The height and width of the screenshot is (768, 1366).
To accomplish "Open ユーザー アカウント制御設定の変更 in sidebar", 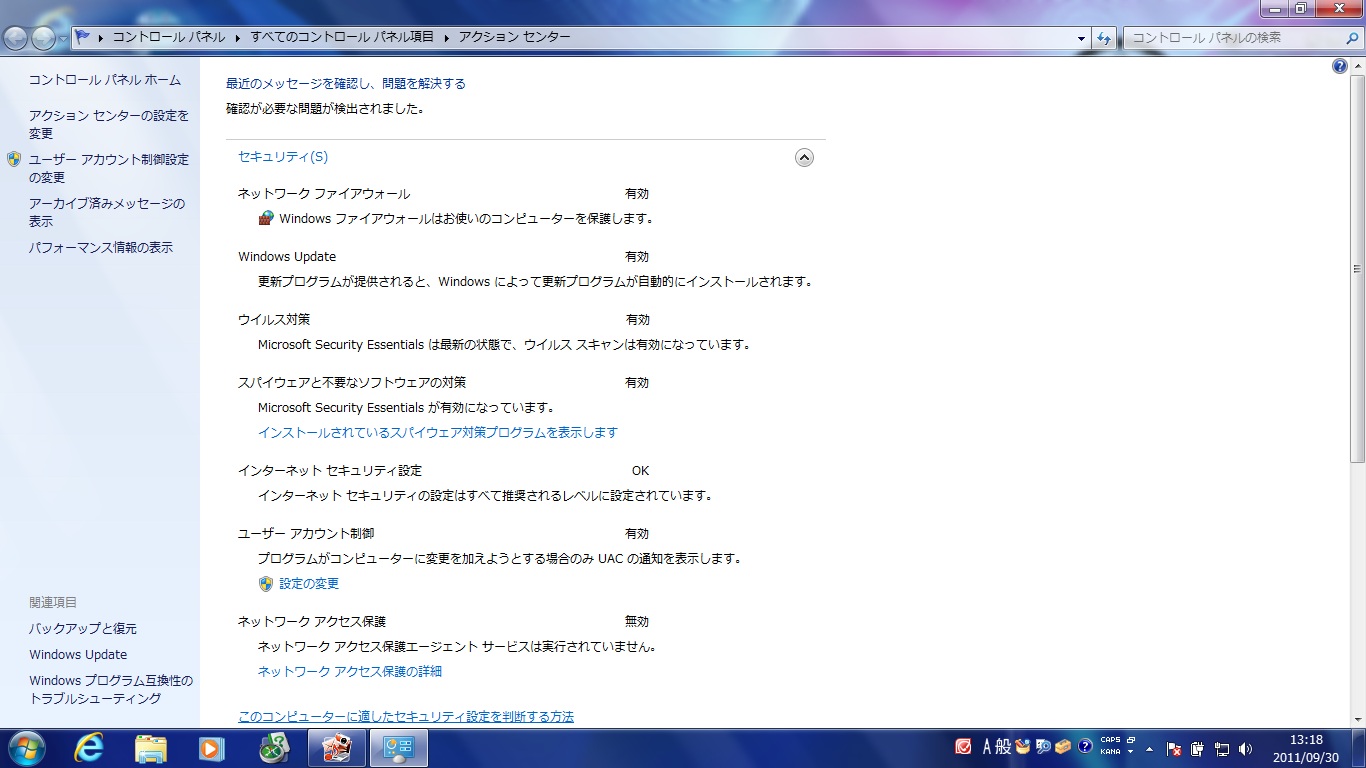I will (108, 169).
